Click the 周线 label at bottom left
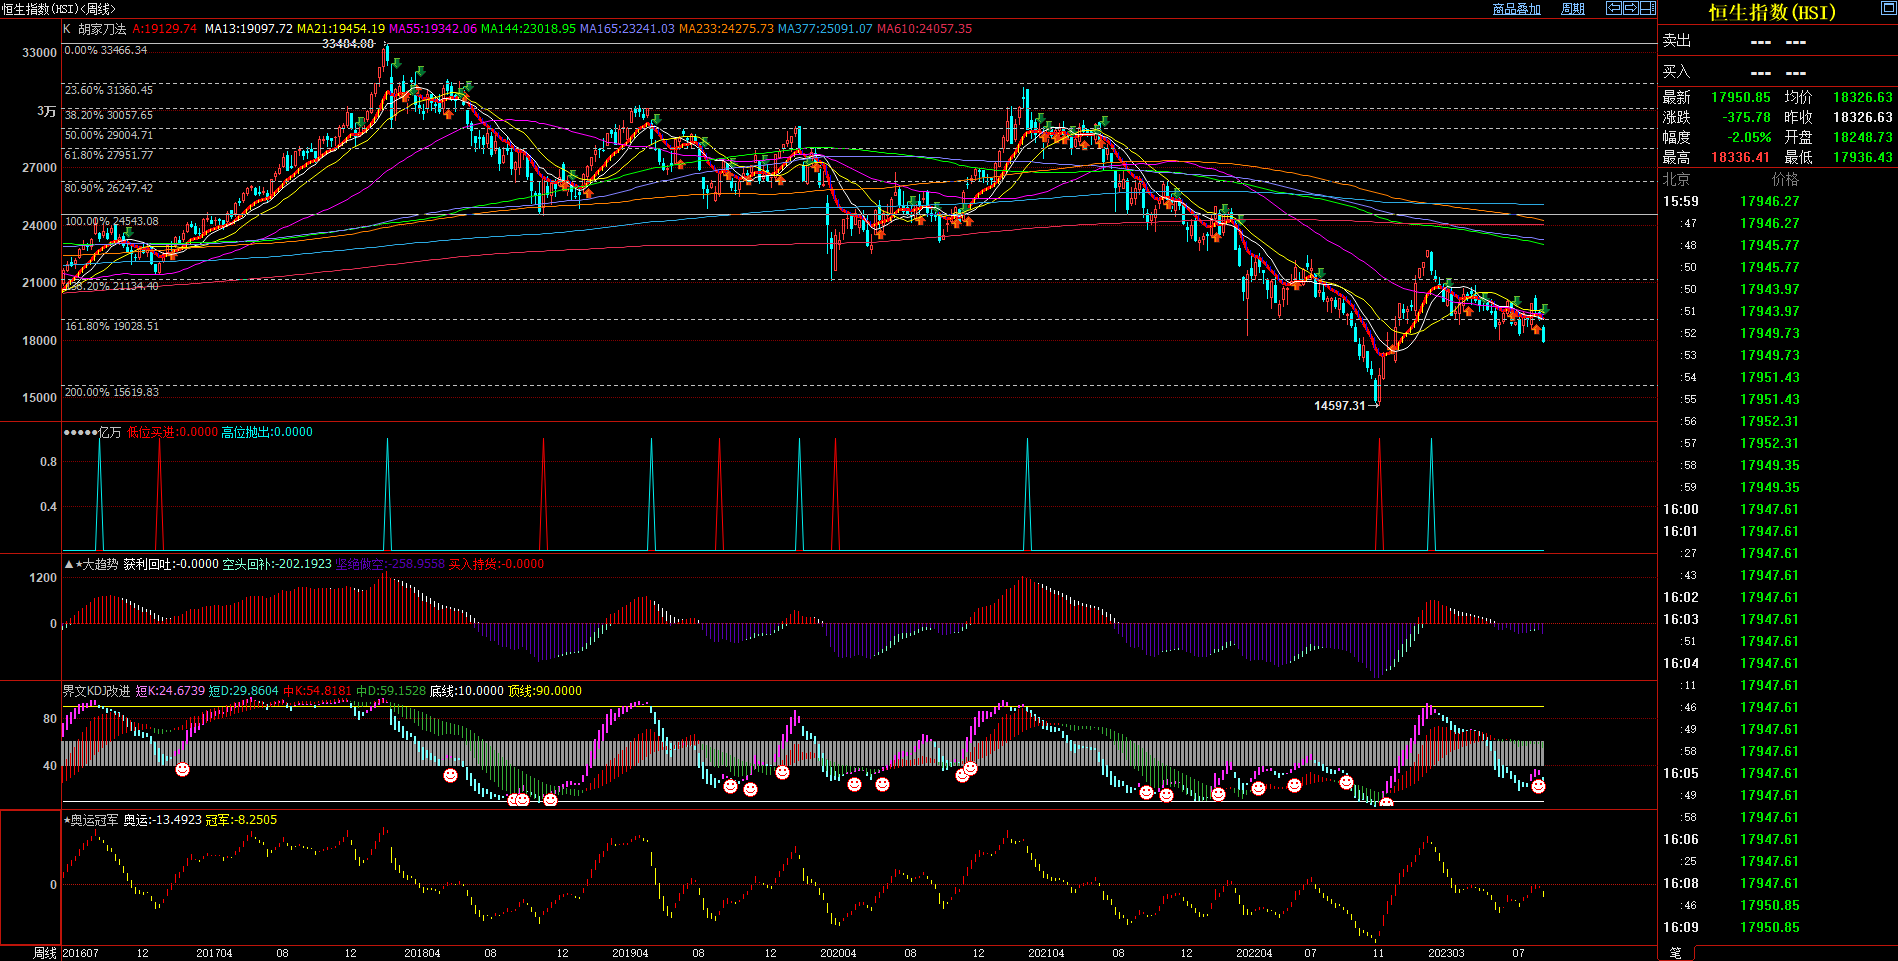Image resolution: width=1898 pixels, height=961 pixels. tap(45, 953)
